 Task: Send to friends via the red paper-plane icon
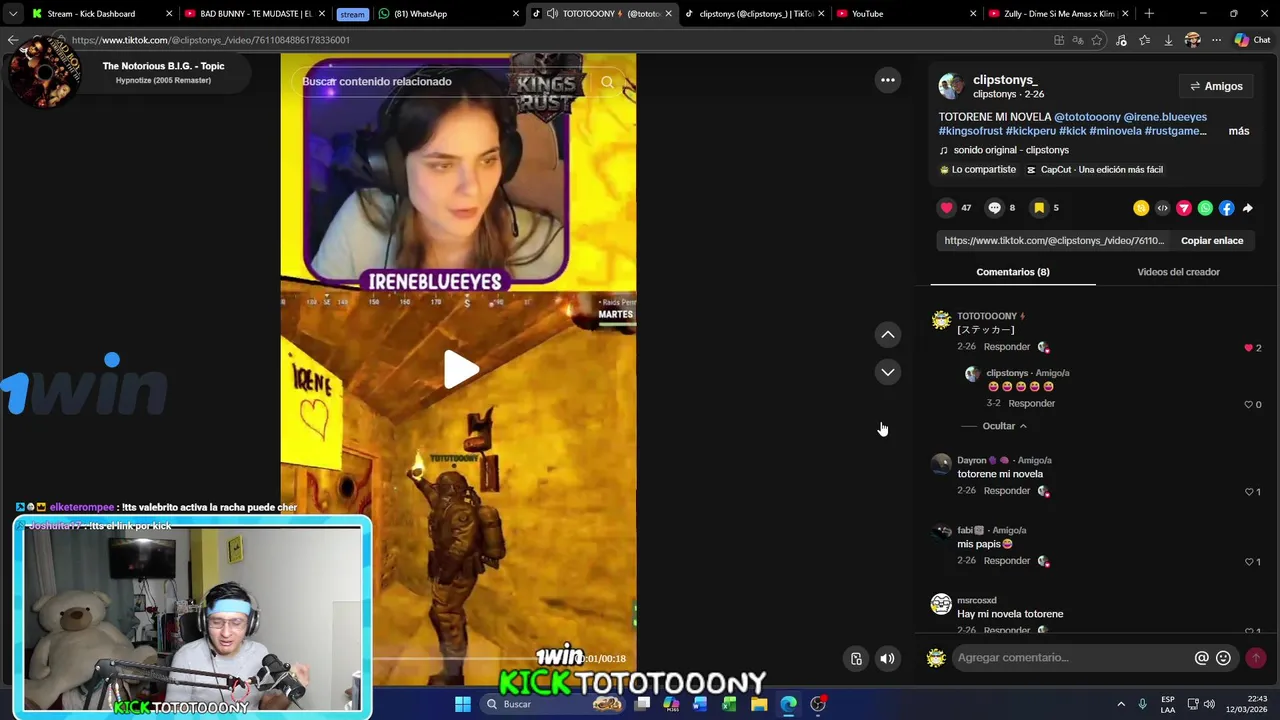1184,208
